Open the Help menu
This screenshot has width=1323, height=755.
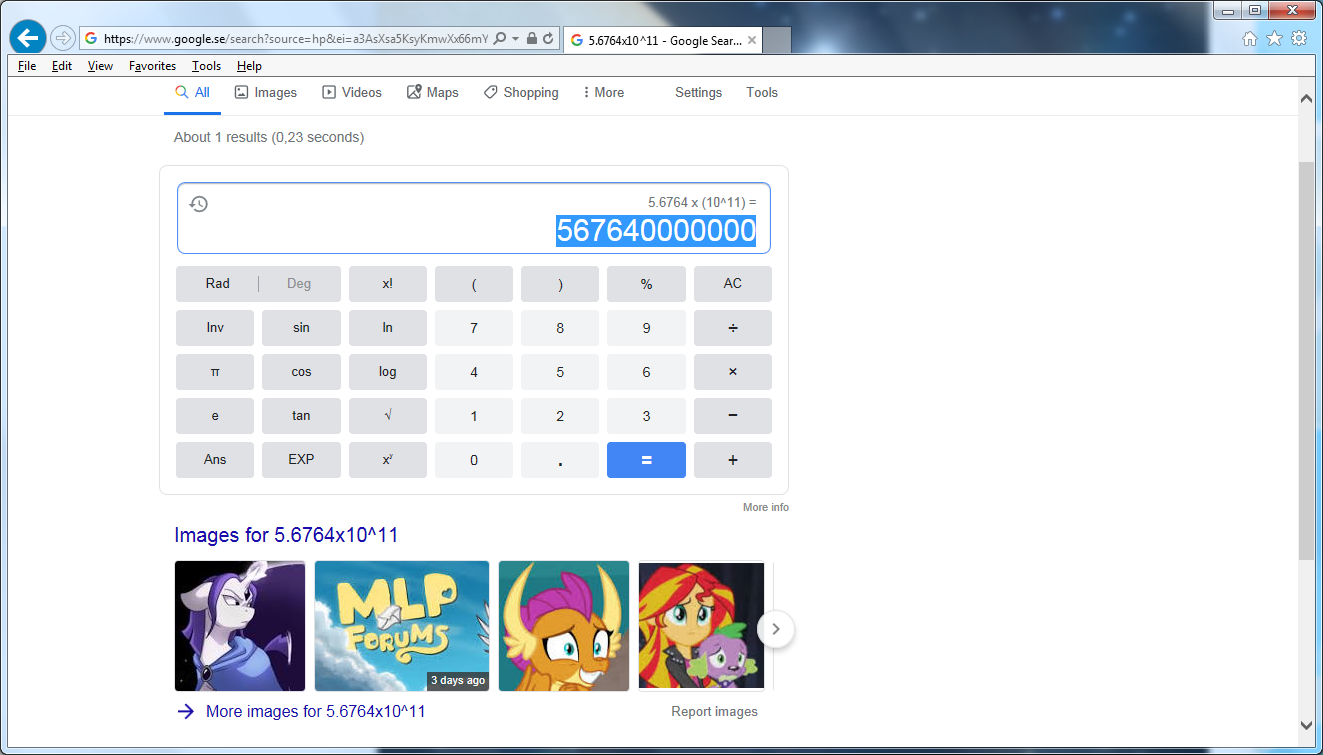tap(249, 66)
